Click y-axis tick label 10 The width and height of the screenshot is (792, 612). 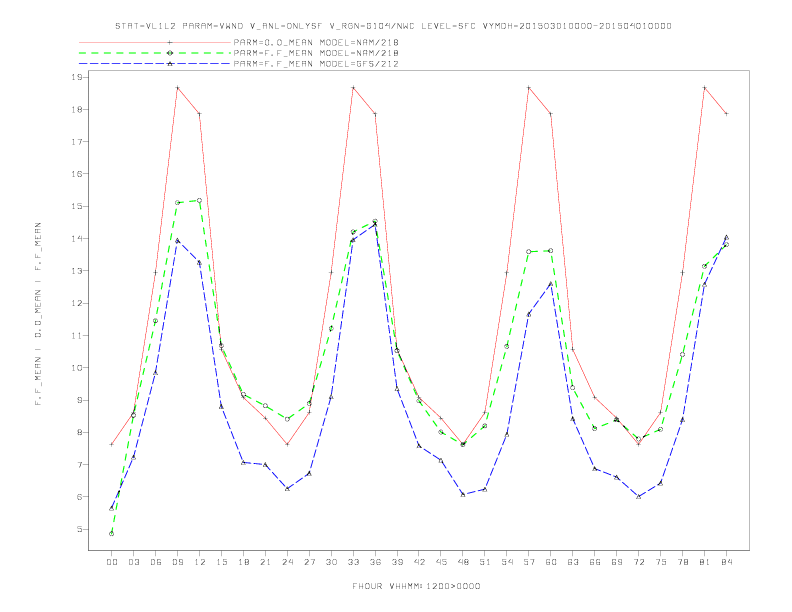pos(77,368)
